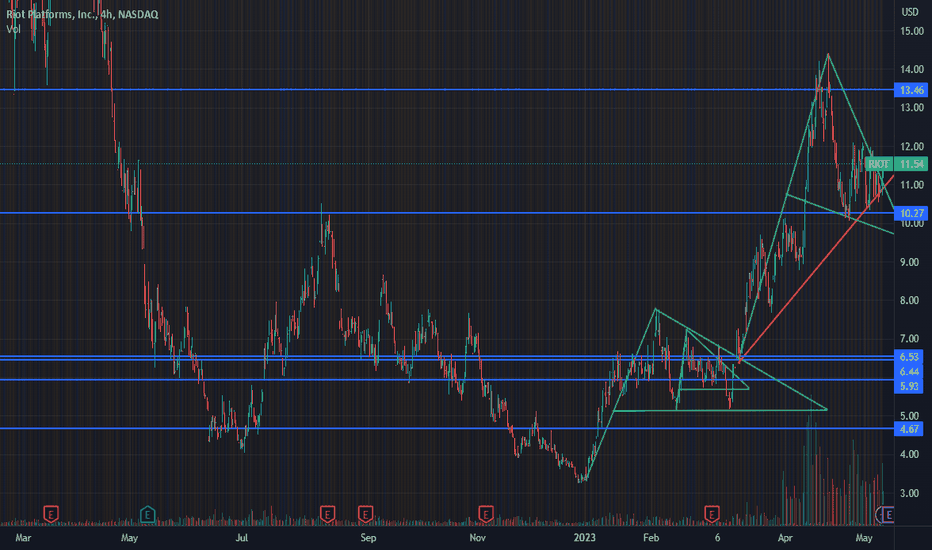Click the teal earnings E marker above May 2022
This screenshot has height=550, width=932.
[x=147, y=513]
